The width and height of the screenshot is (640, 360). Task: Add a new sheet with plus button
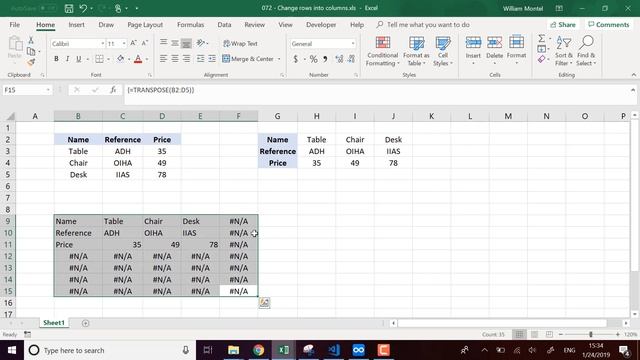pos(85,323)
